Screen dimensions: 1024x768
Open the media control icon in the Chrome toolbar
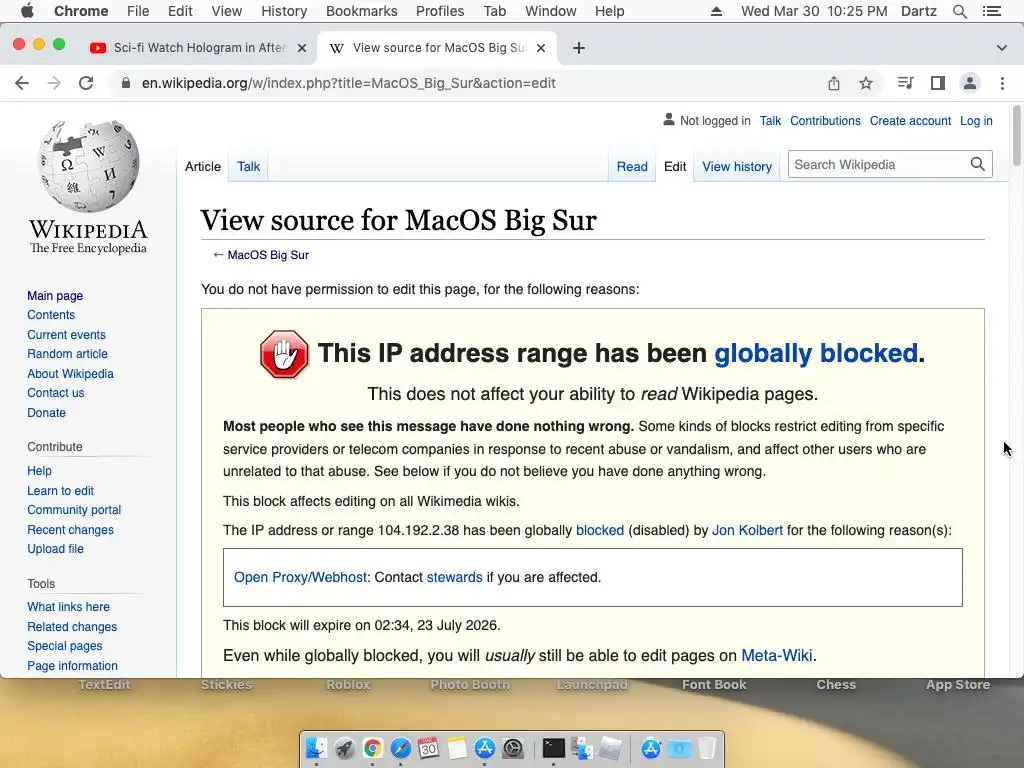[905, 83]
